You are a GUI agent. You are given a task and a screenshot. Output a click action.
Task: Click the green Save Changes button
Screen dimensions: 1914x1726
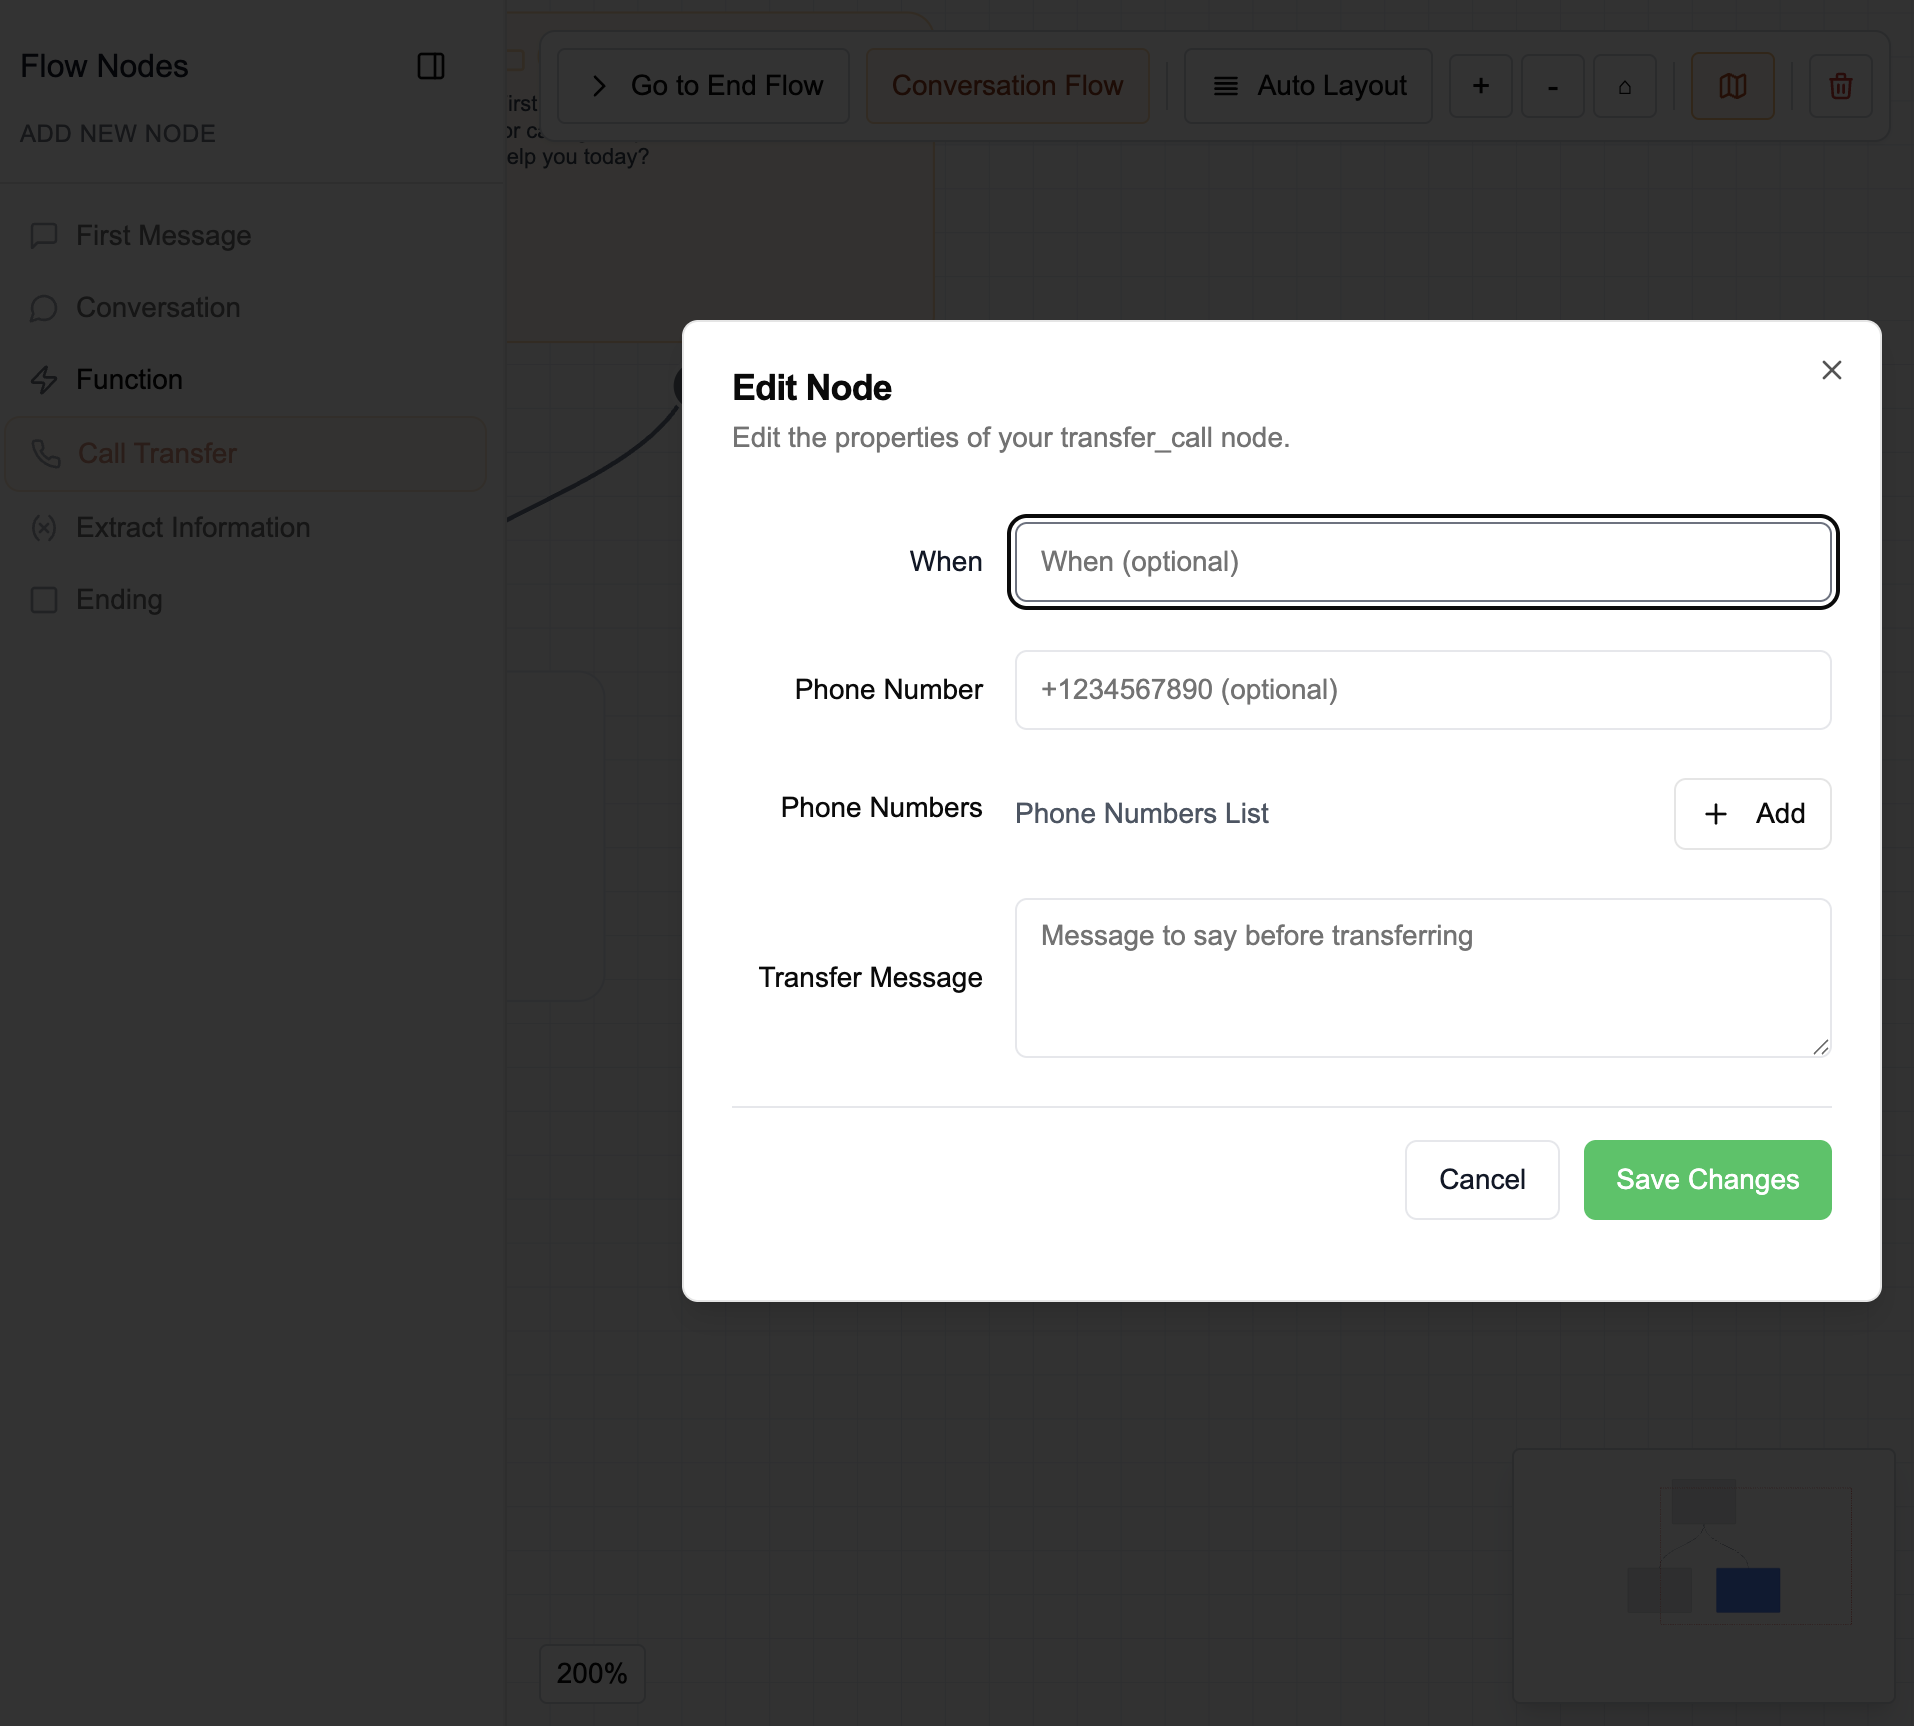coord(1706,1180)
